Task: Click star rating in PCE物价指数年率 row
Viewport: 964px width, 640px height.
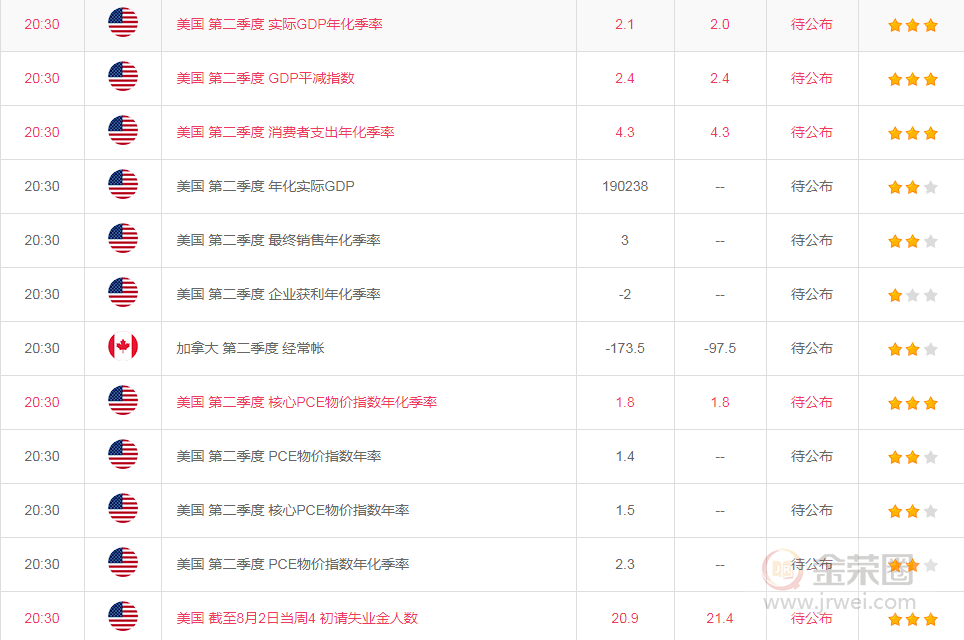Action: coord(913,457)
